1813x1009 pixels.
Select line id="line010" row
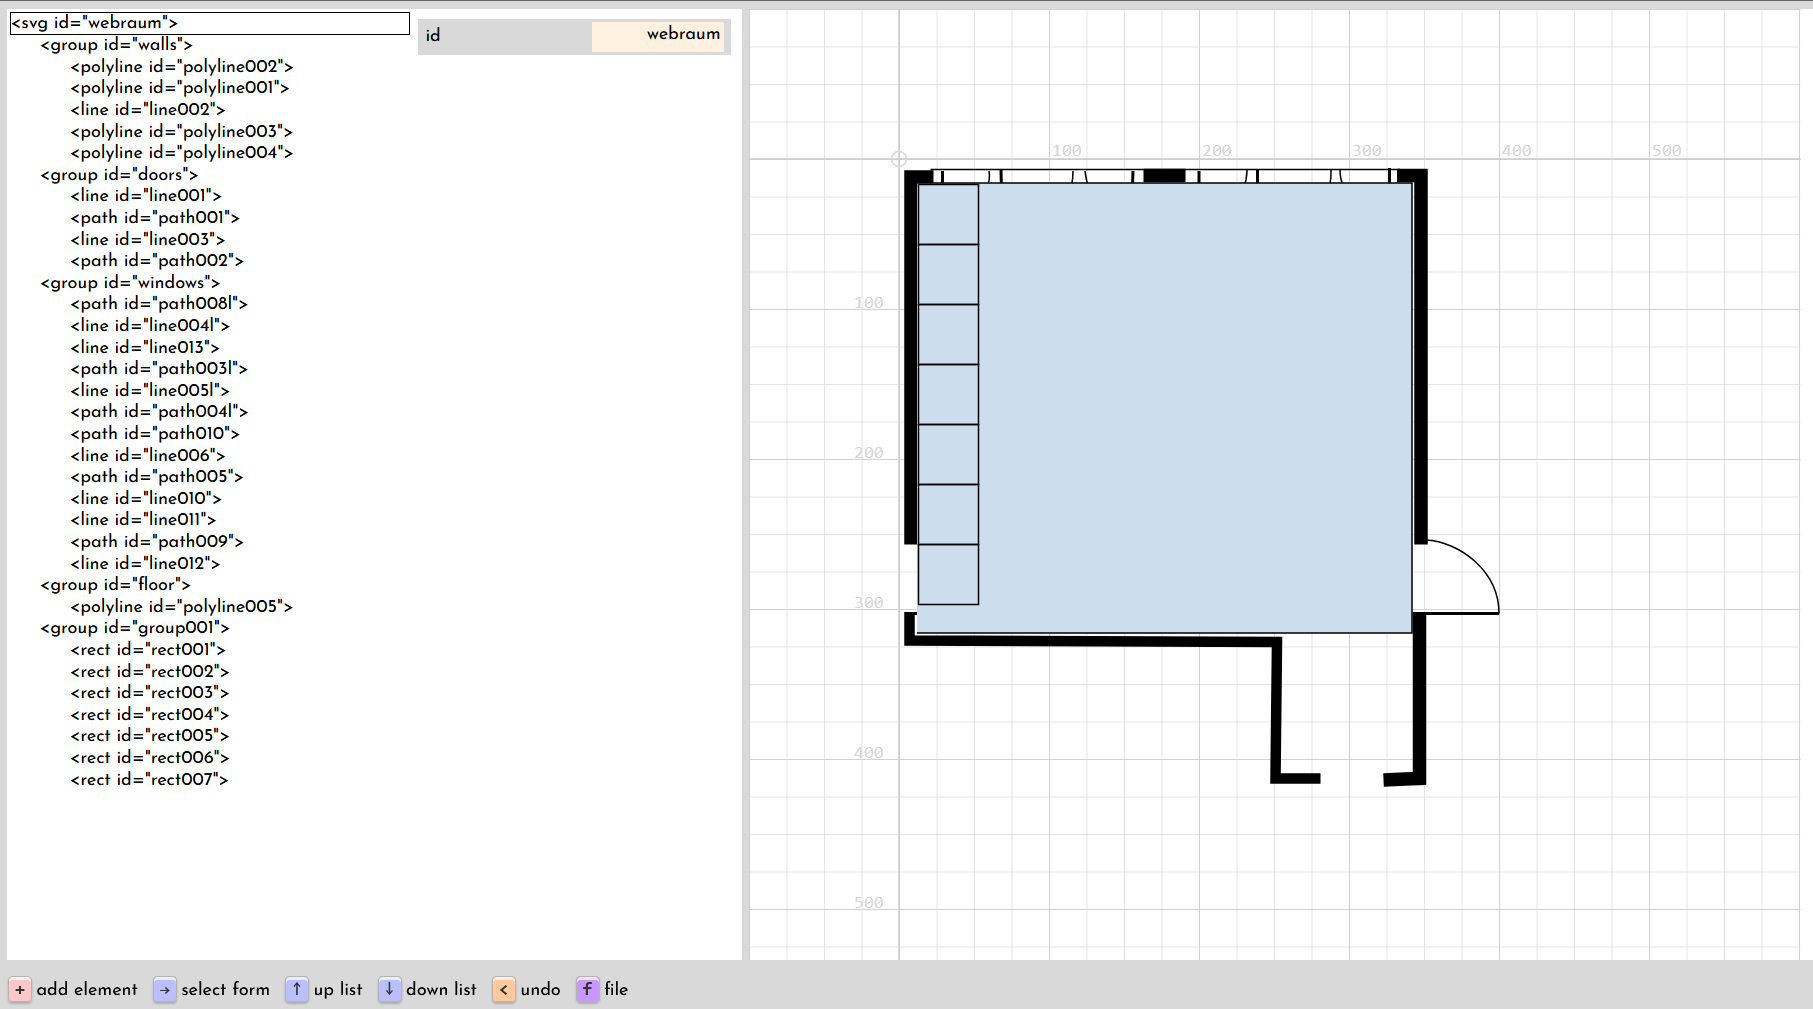pos(146,499)
